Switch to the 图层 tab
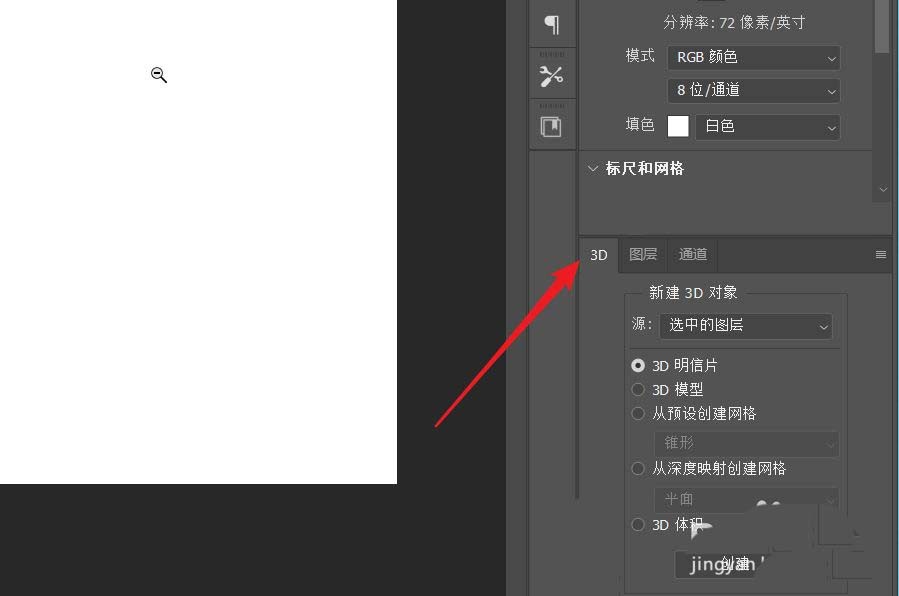The width and height of the screenshot is (899, 596). click(643, 254)
